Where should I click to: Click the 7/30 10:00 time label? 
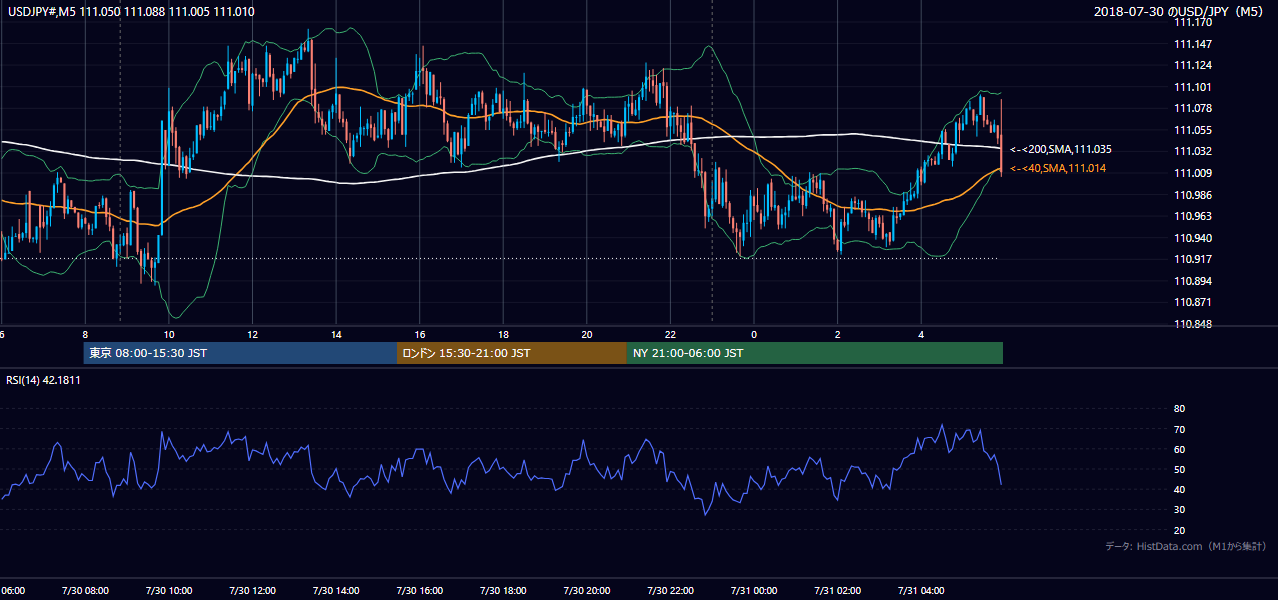point(169,590)
